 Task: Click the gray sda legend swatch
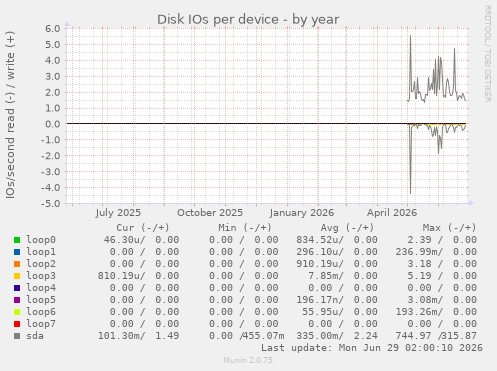coord(17,336)
